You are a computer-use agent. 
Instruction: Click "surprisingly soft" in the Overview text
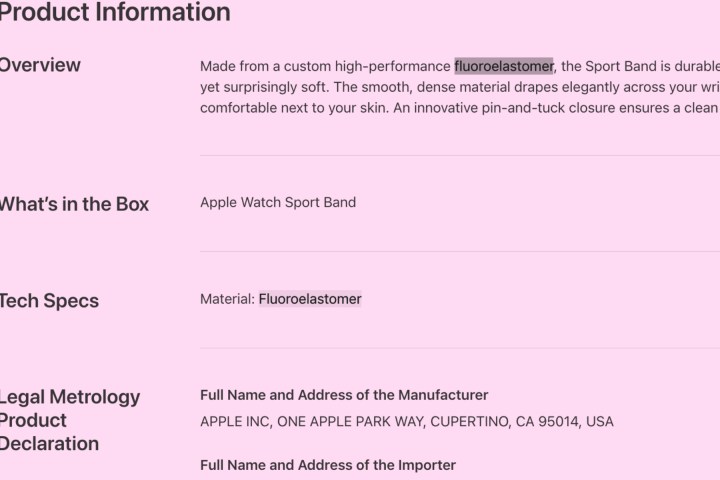click(x=268, y=87)
